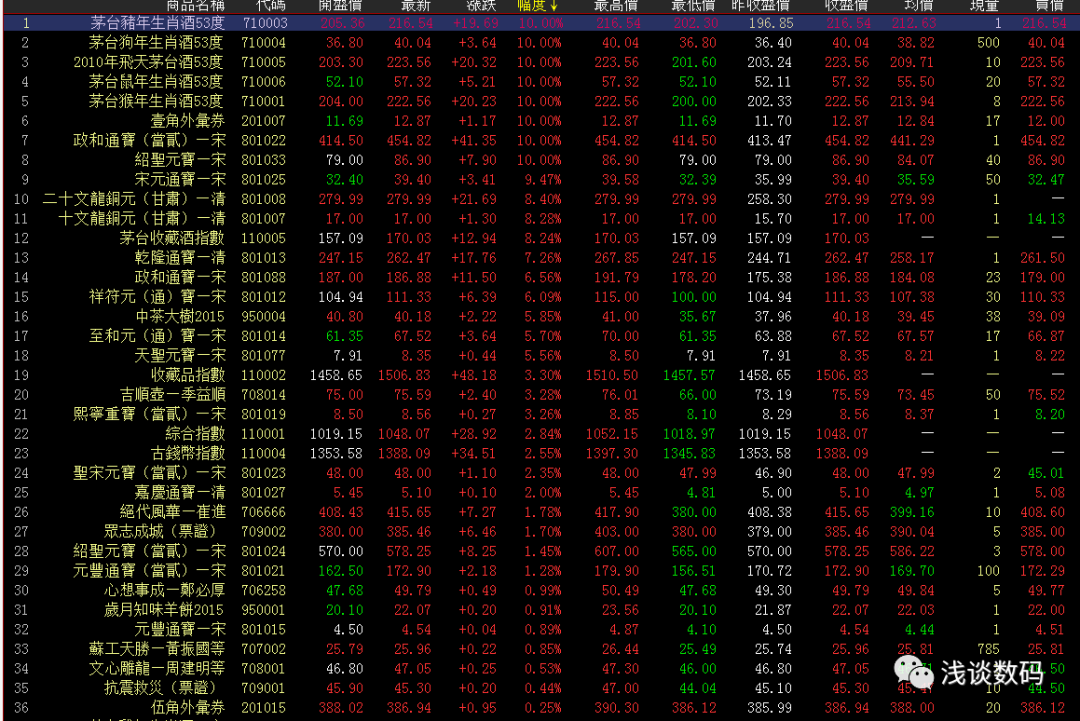Click product code 801088
The width and height of the screenshot is (1080, 721).
pos(263,278)
